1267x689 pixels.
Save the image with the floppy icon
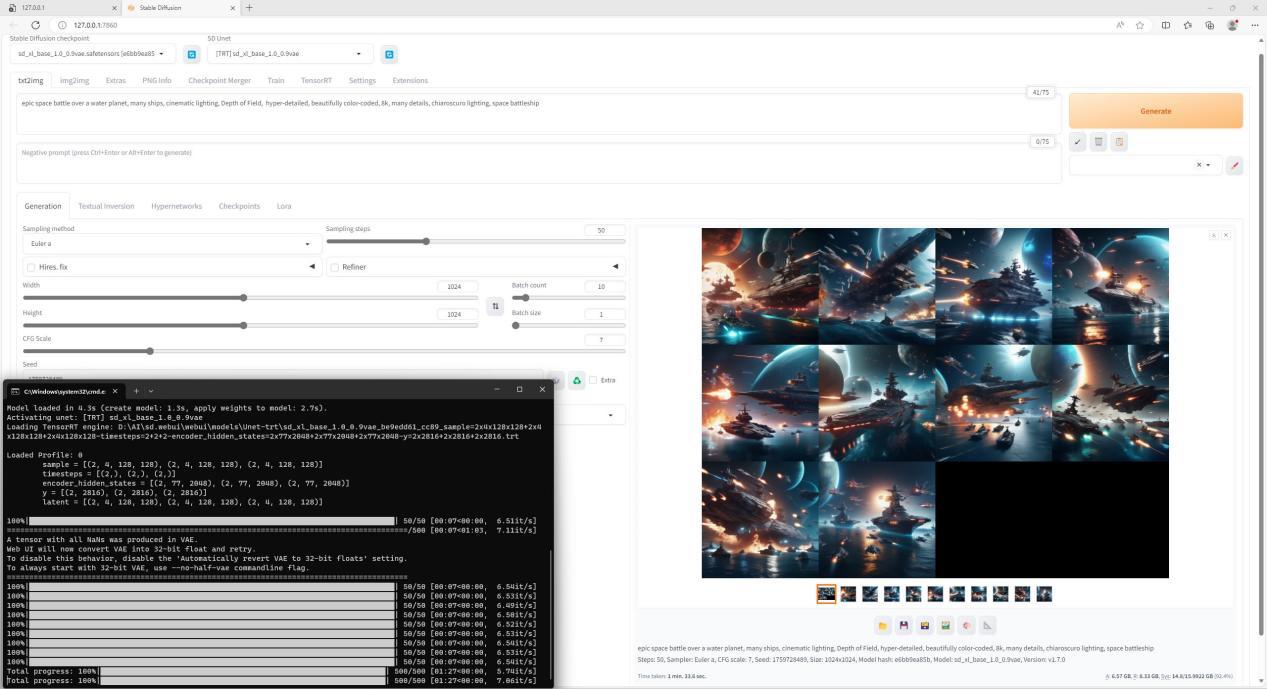click(903, 626)
